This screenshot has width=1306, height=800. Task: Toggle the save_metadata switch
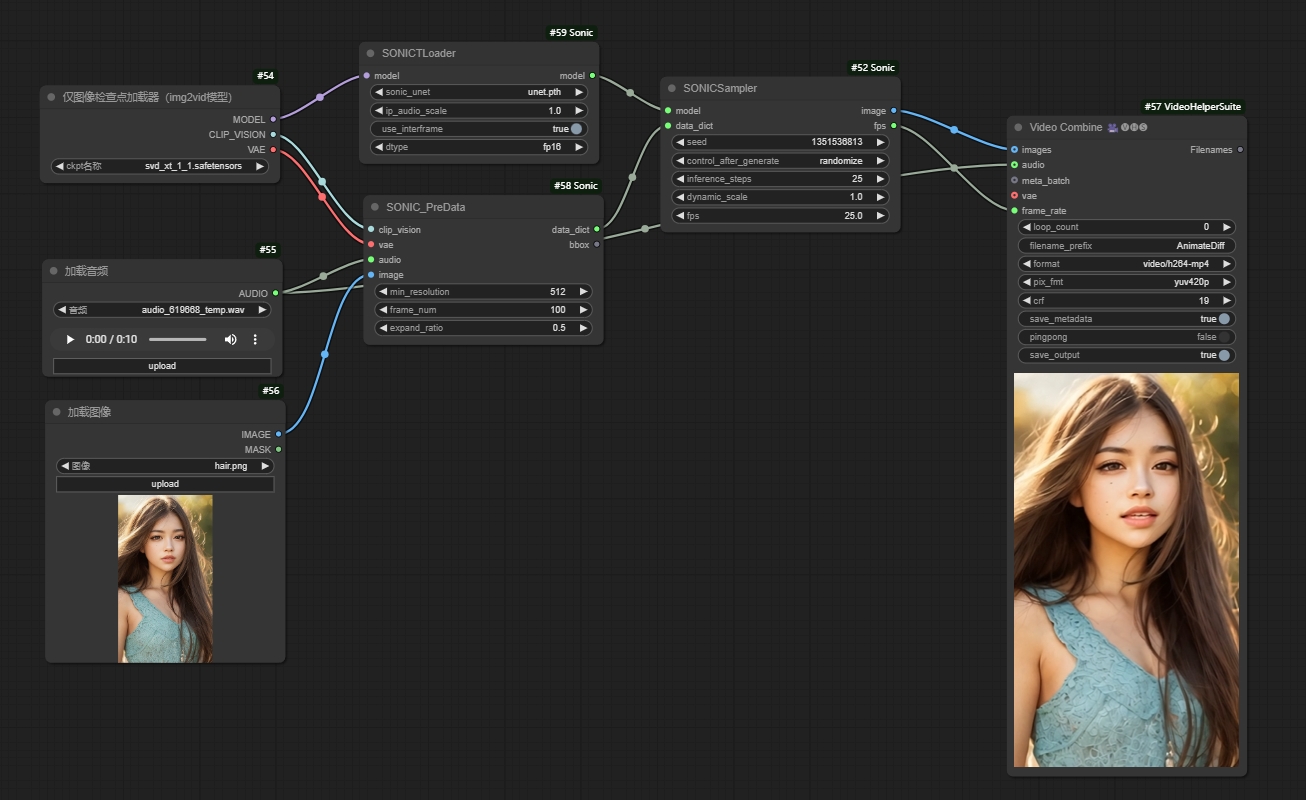[1223, 319]
